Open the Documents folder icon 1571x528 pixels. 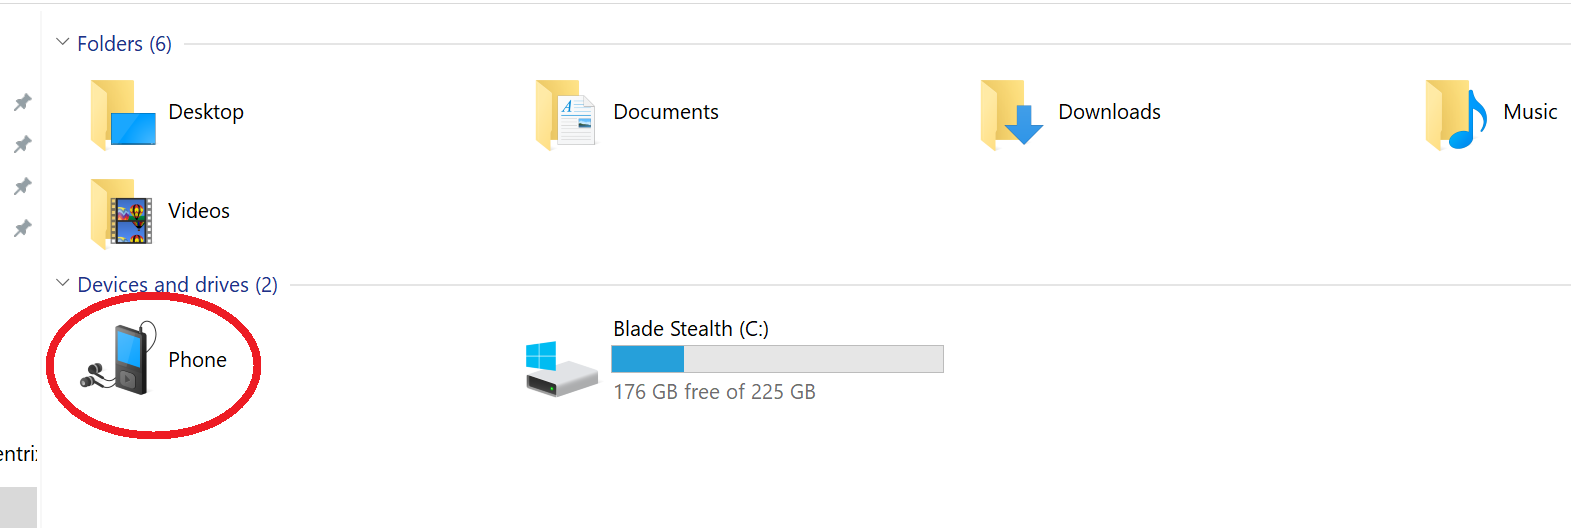[566, 114]
